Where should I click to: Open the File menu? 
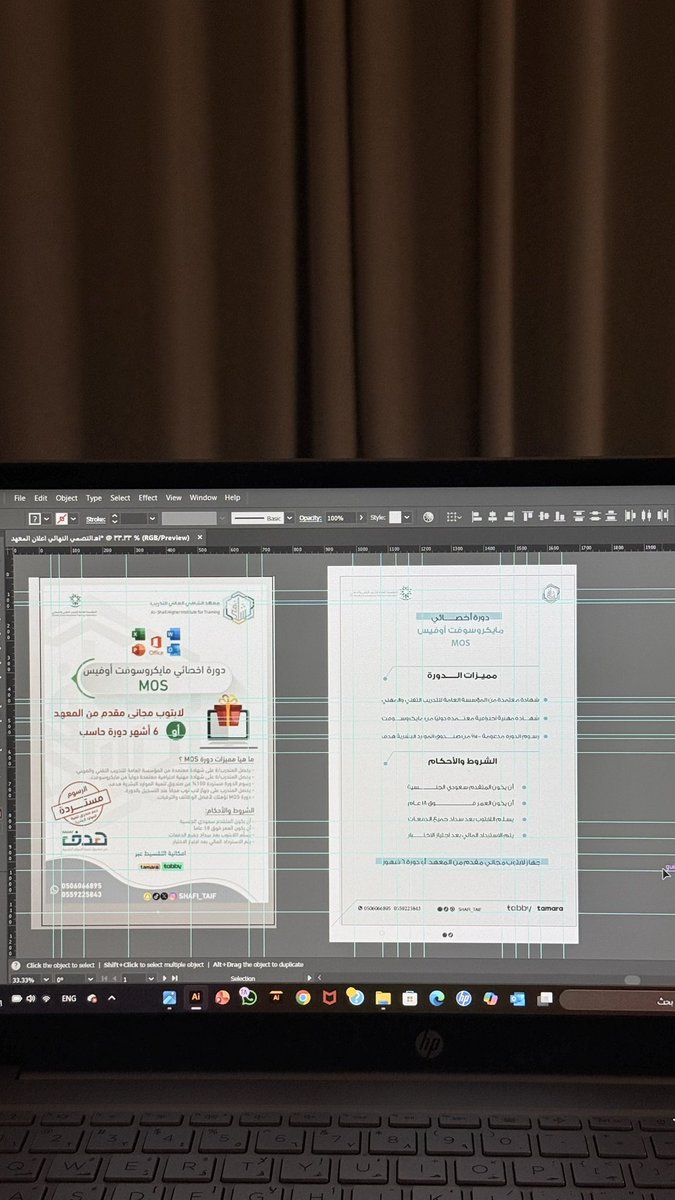(x=20, y=497)
